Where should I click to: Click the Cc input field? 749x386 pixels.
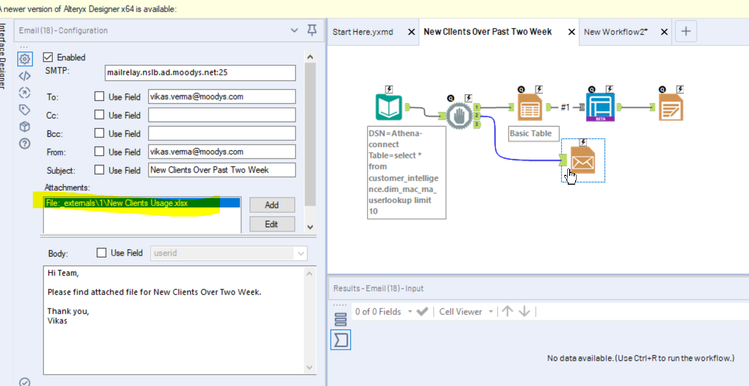point(222,115)
